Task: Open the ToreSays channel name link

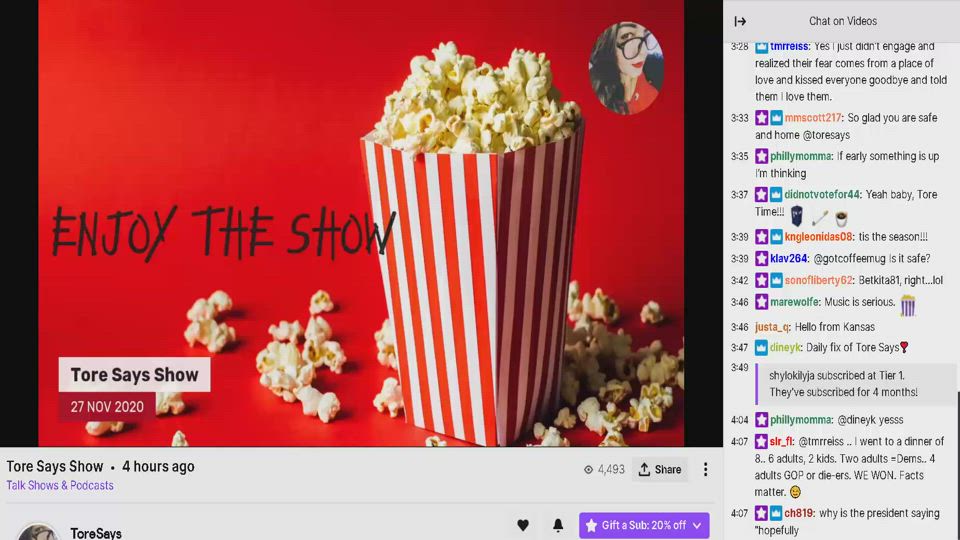Action: [96, 533]
